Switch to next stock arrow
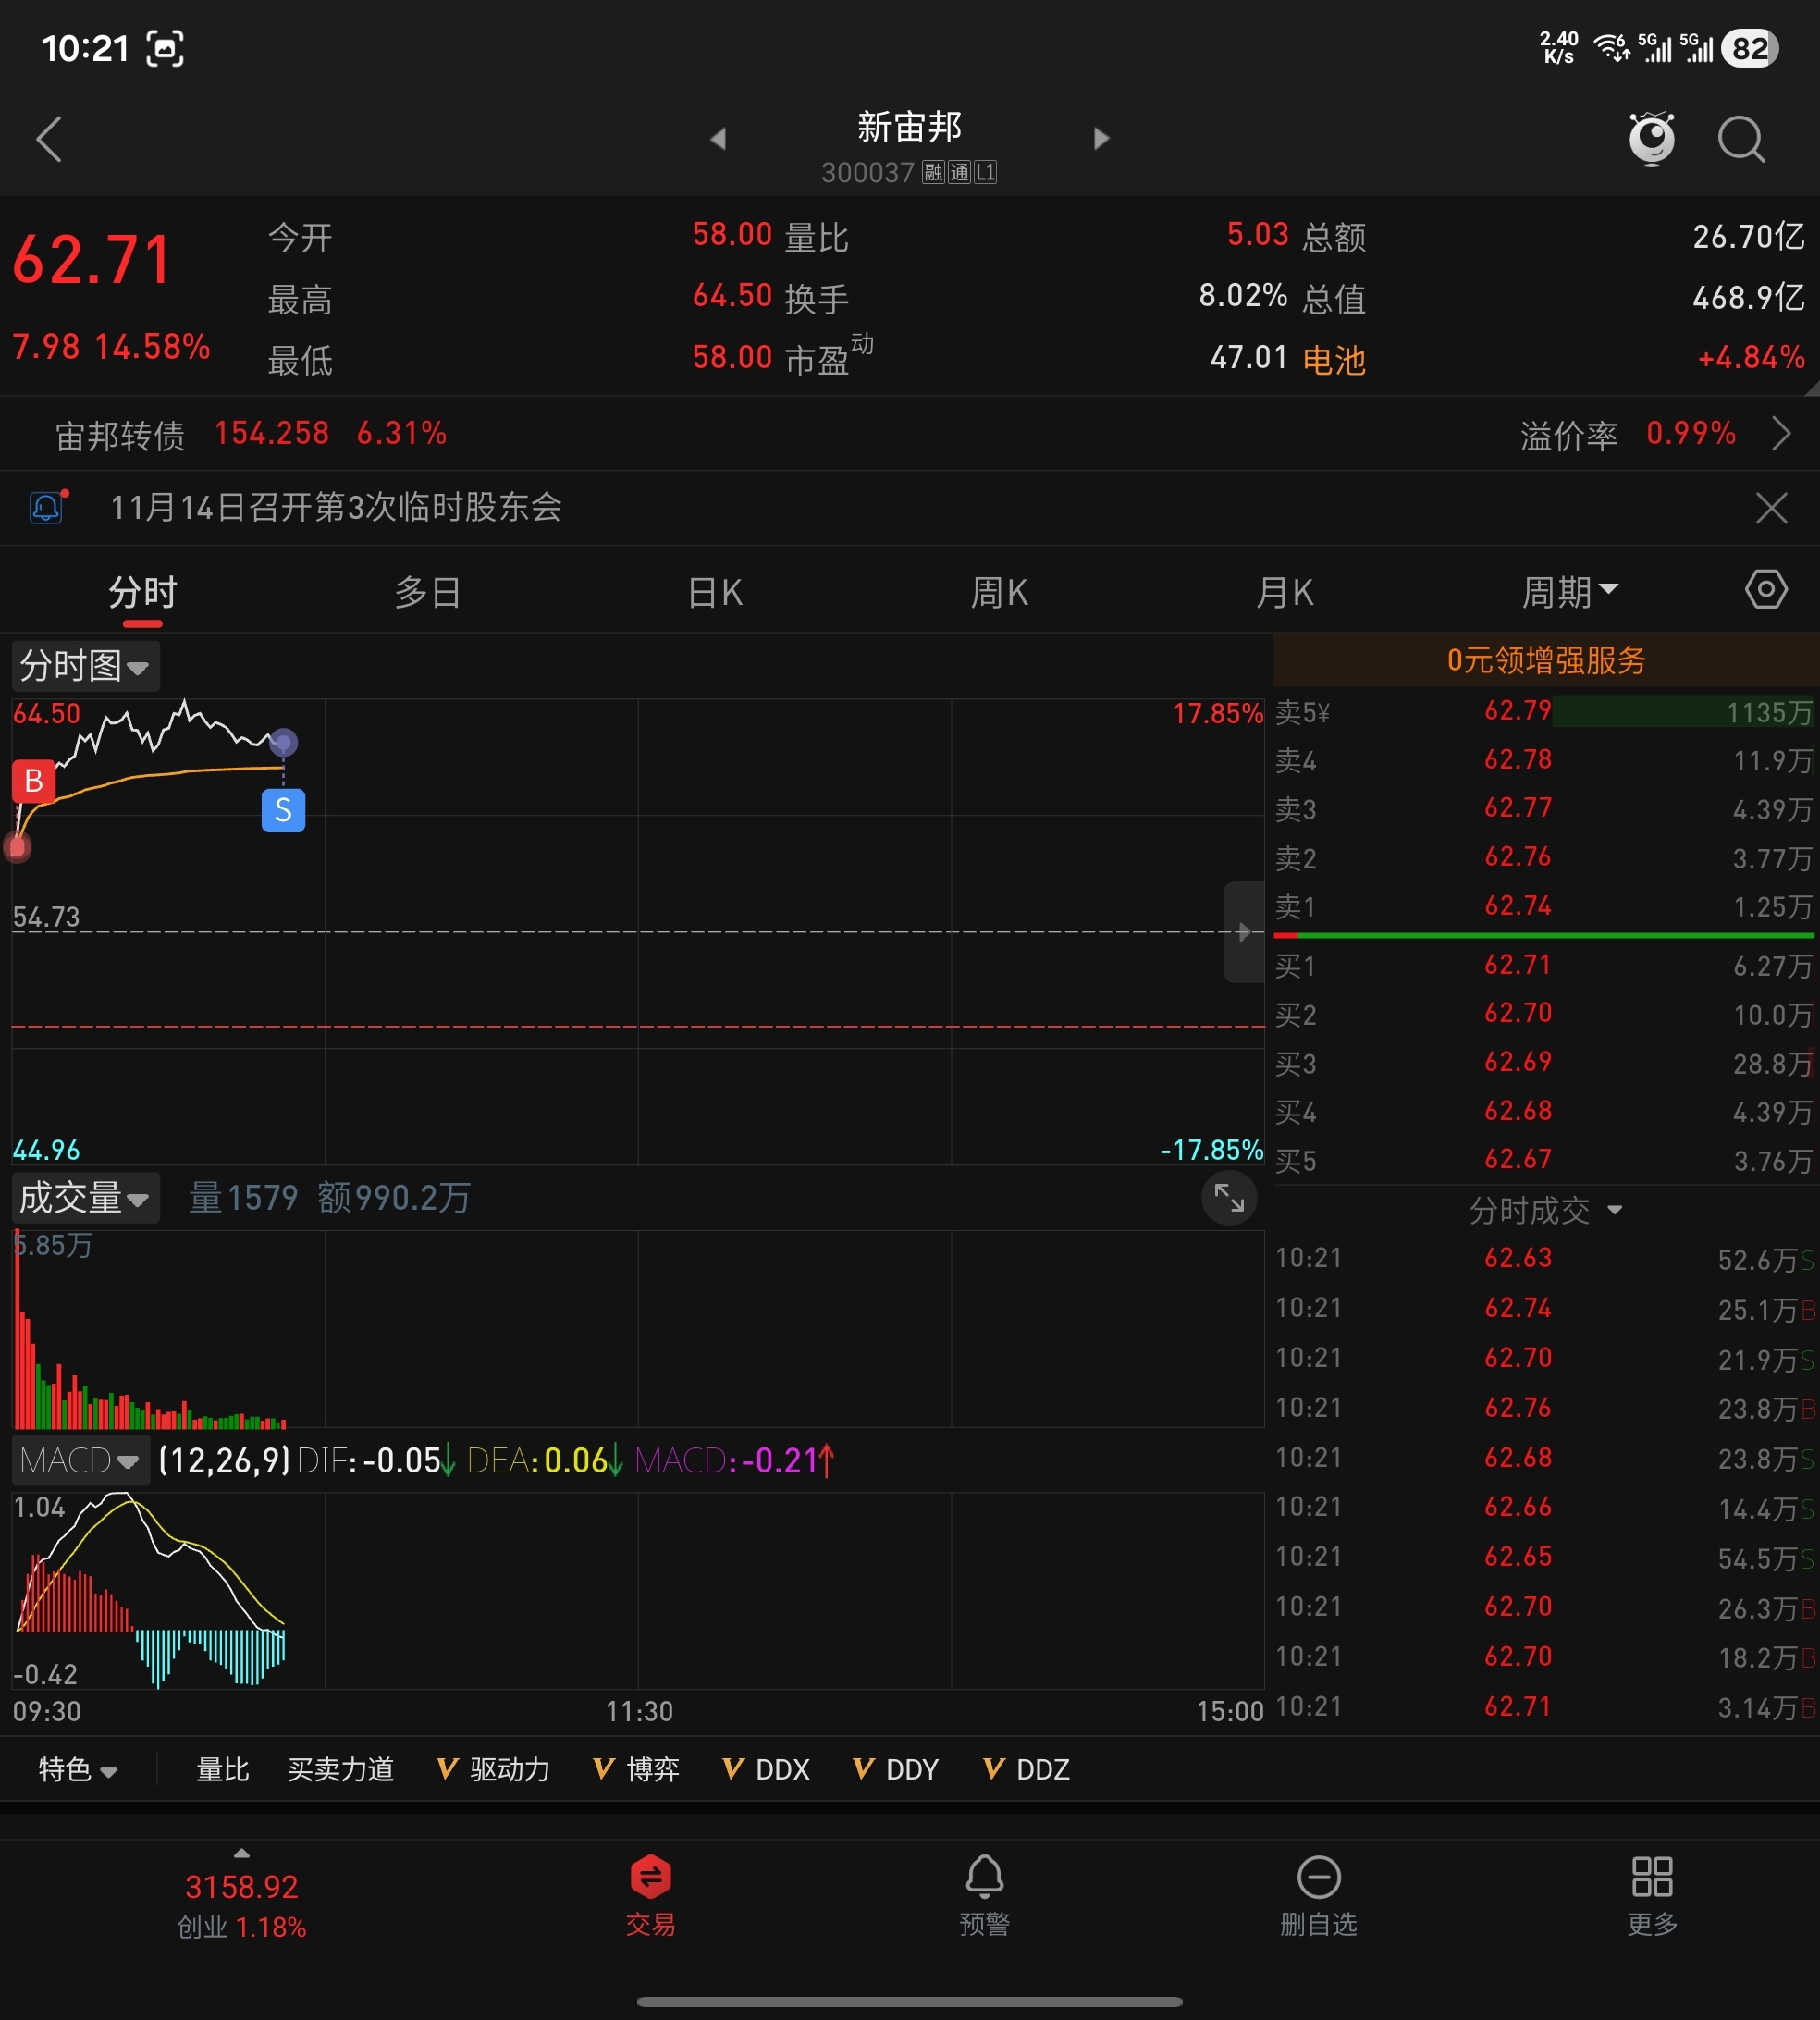 pos(1101,139)
